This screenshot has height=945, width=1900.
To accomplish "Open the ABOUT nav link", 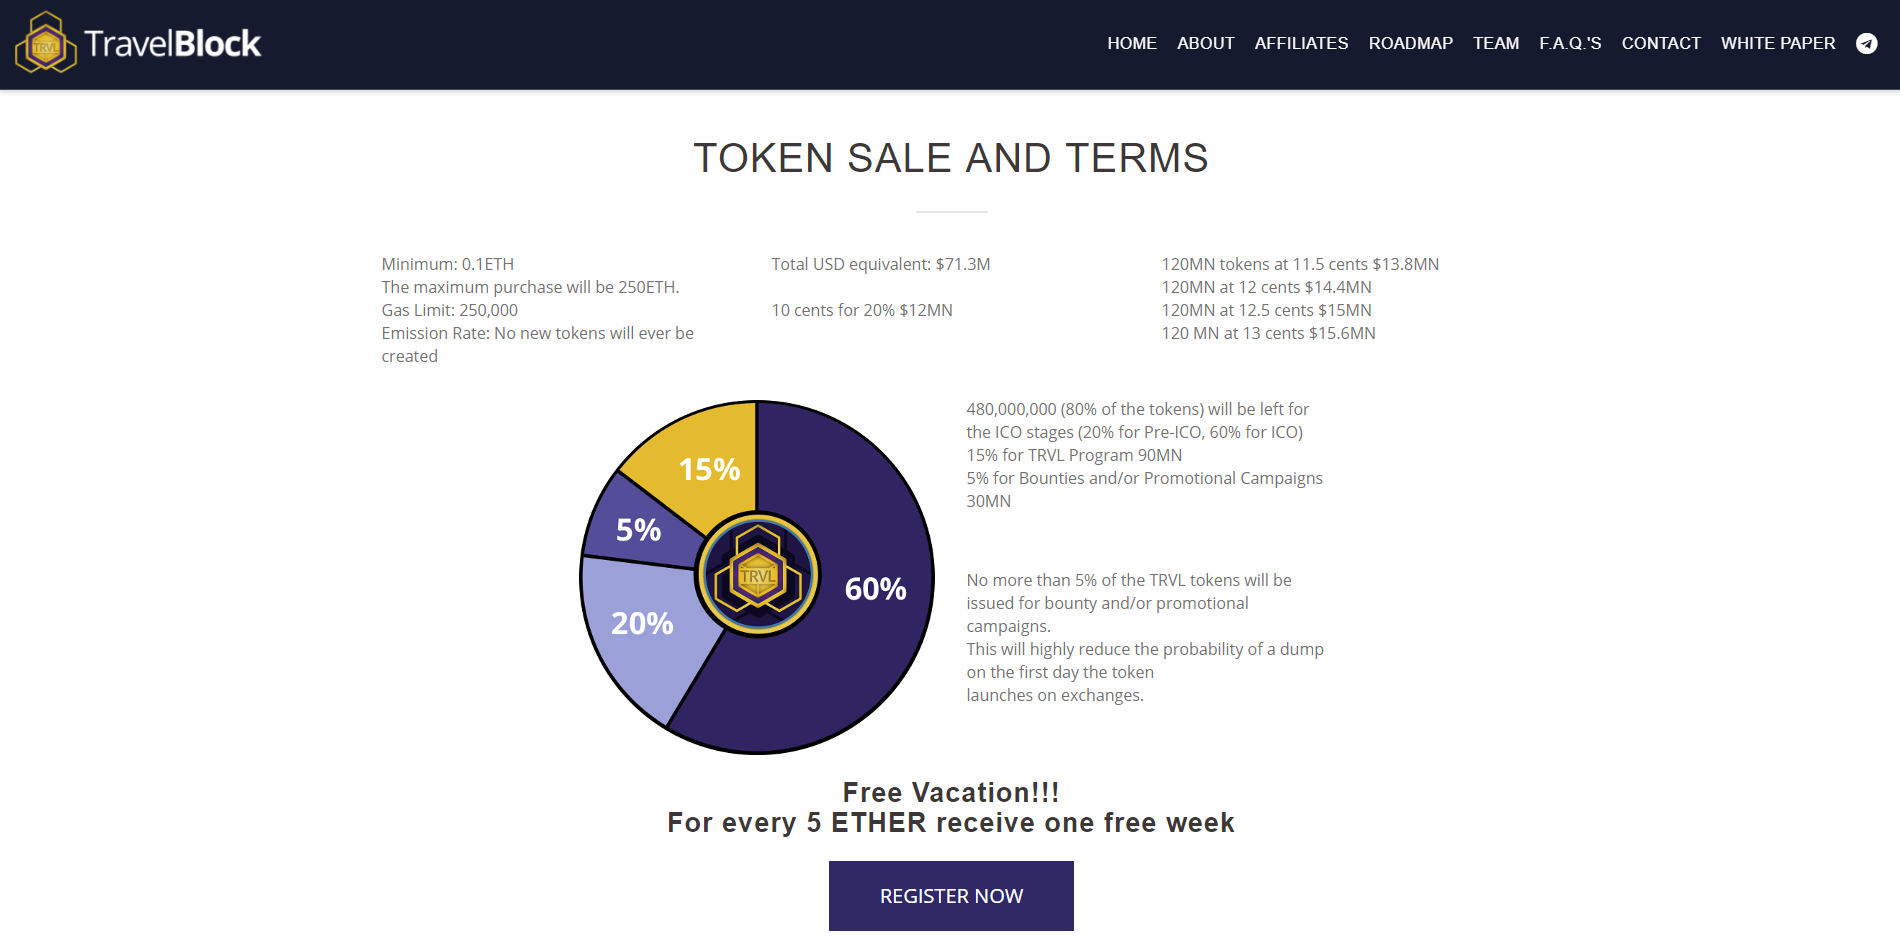I will 1205,43.
